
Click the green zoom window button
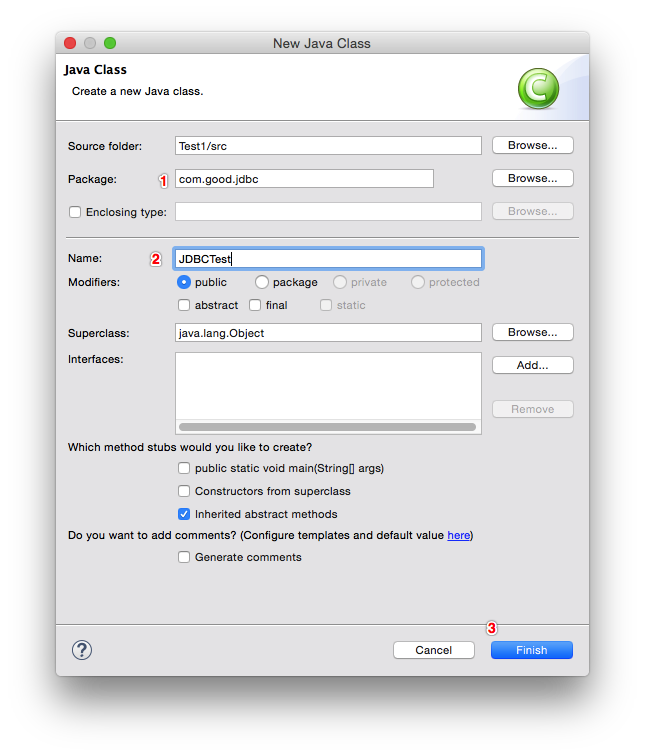click(x=110, y=43)
